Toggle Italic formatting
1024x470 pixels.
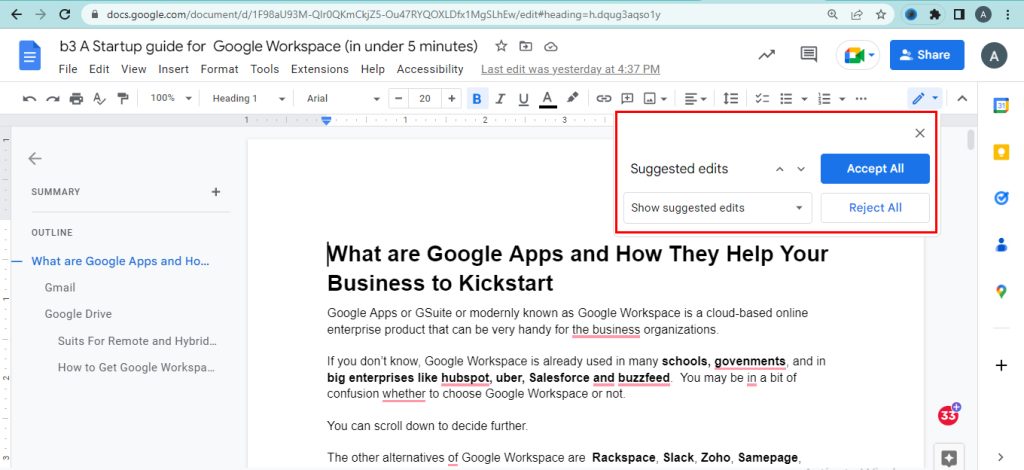[x=500, y=99]
